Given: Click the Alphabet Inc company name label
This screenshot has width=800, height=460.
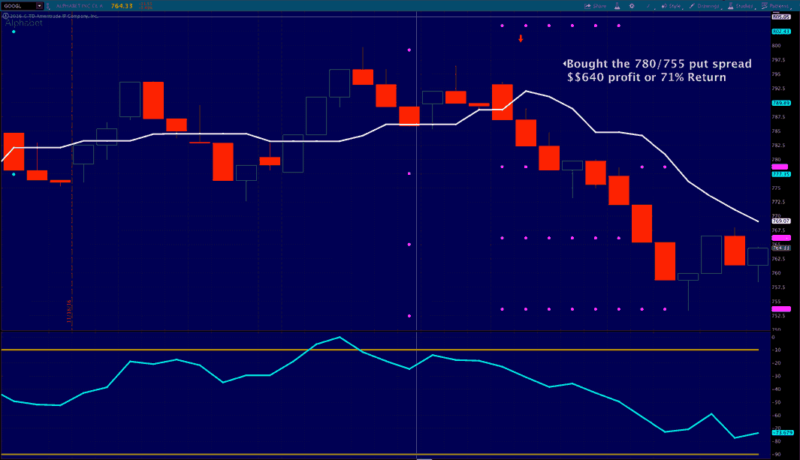Looking at the screenshot, I should coord(79,6).
